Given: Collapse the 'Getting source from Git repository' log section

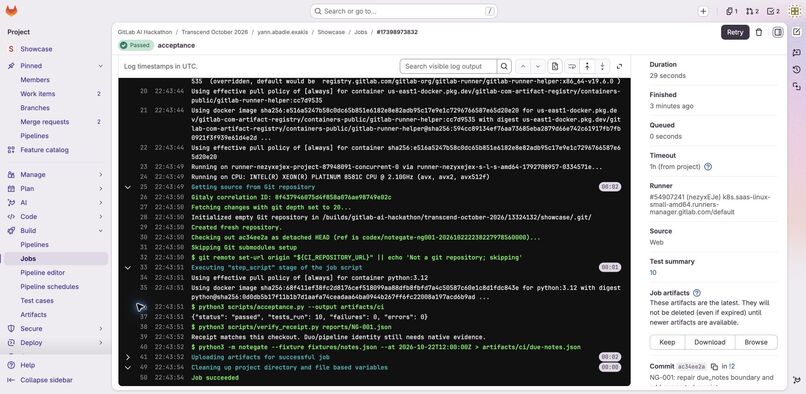Looking at the screenshot, I should tap(128, 187).
